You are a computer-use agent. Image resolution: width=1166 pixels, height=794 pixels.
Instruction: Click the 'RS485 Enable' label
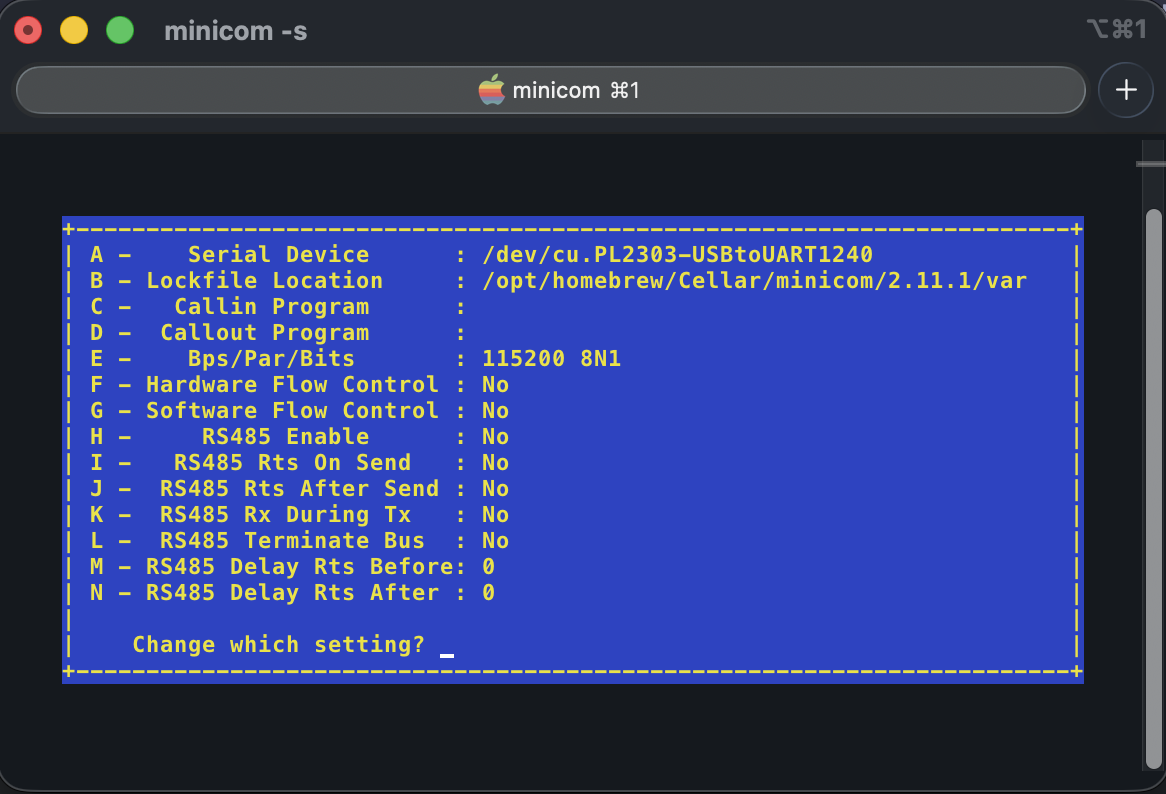[x=286, y=436]
